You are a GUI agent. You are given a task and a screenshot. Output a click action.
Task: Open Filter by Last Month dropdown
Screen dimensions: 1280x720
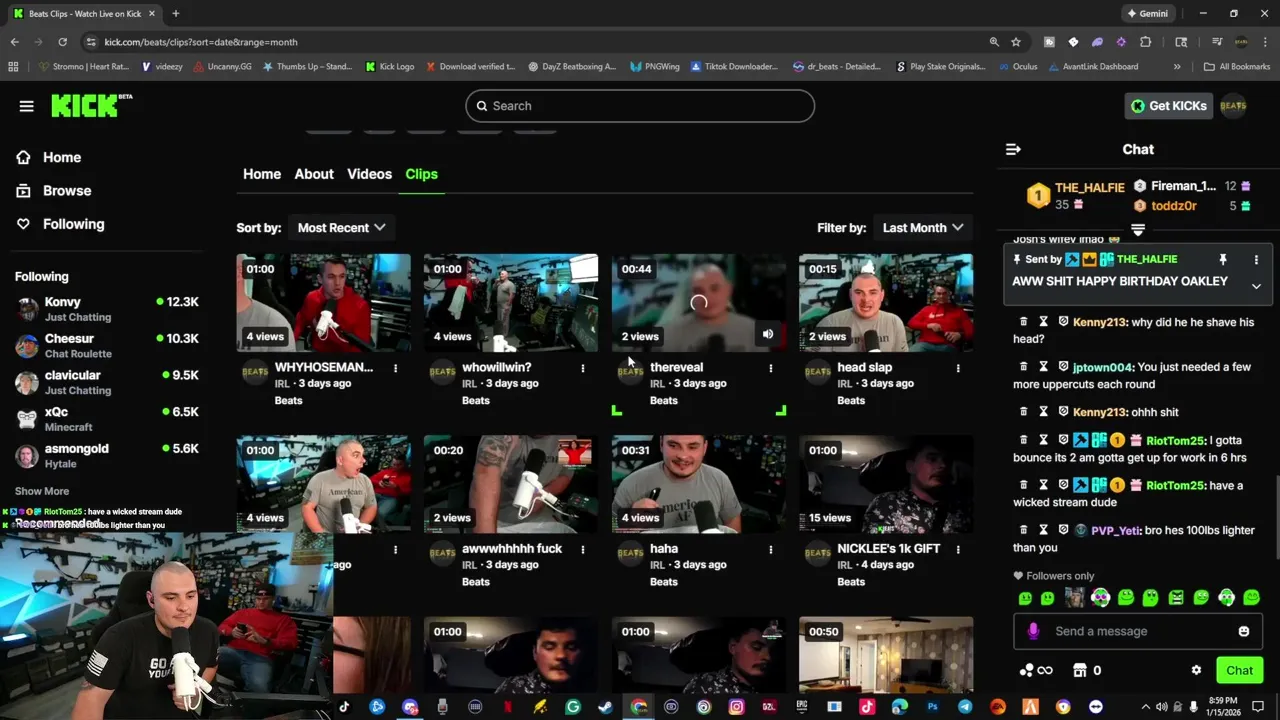click(922, 228)
